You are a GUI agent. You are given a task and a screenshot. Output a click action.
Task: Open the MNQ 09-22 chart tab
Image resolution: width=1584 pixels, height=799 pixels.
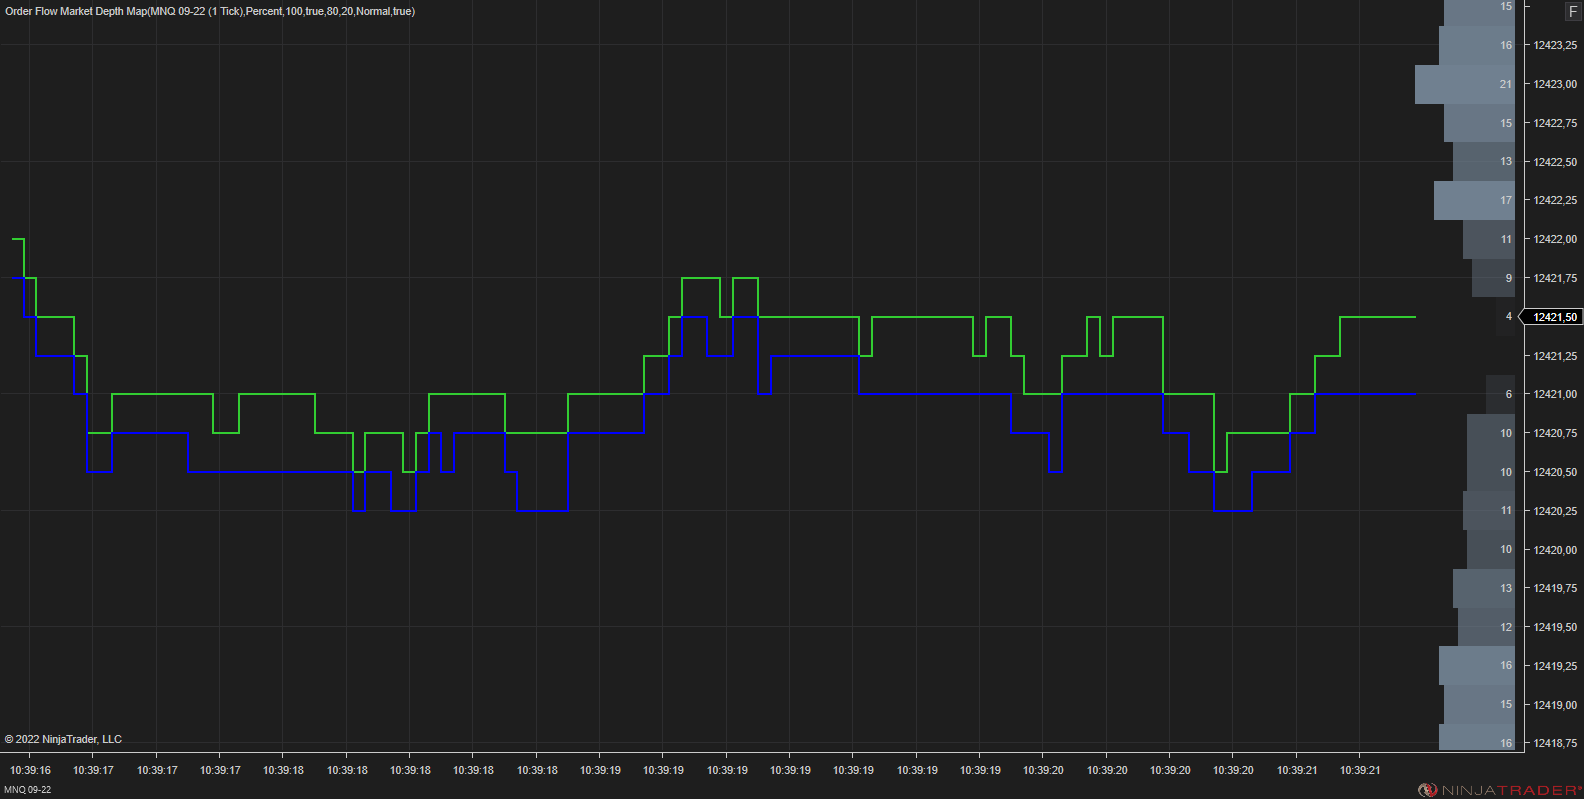28,790
